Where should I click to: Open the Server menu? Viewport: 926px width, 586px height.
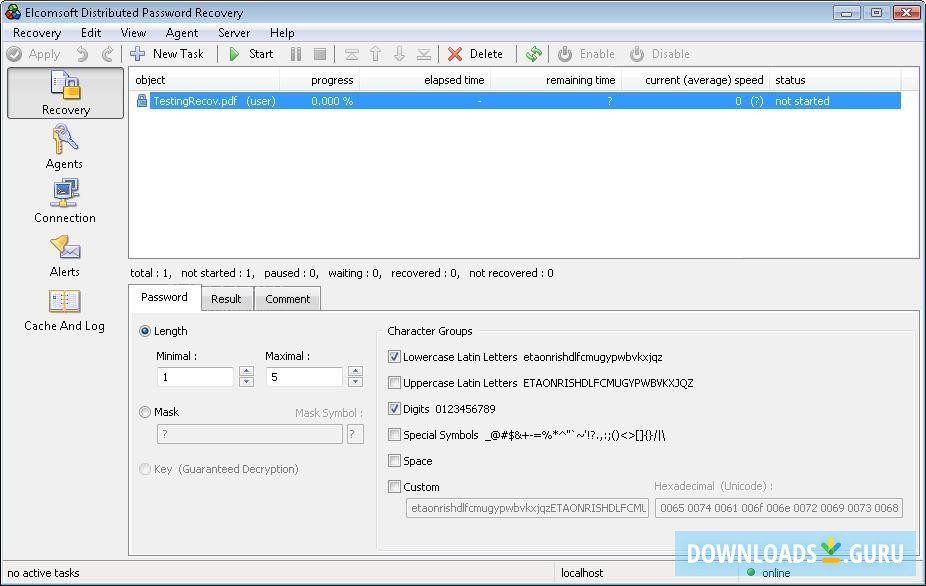point(234,33)
